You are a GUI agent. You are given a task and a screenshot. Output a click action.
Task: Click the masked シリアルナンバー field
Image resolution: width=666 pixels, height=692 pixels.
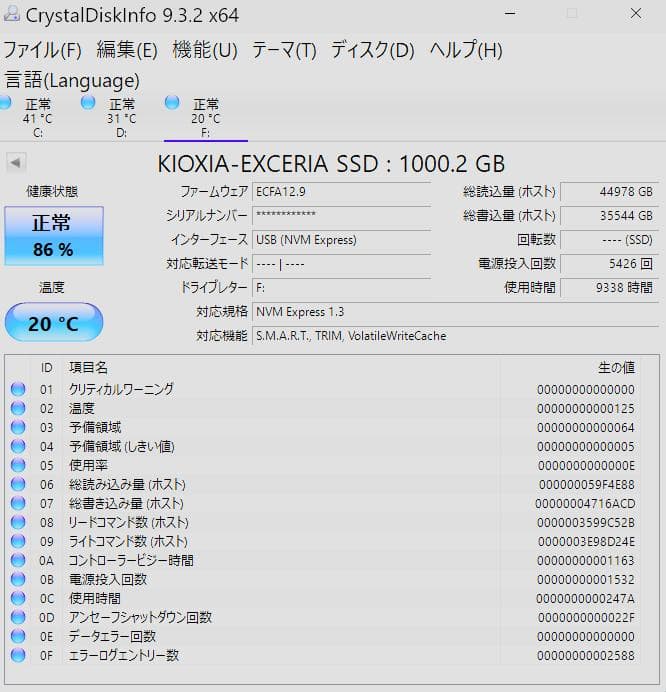click(x=342, y=216)
